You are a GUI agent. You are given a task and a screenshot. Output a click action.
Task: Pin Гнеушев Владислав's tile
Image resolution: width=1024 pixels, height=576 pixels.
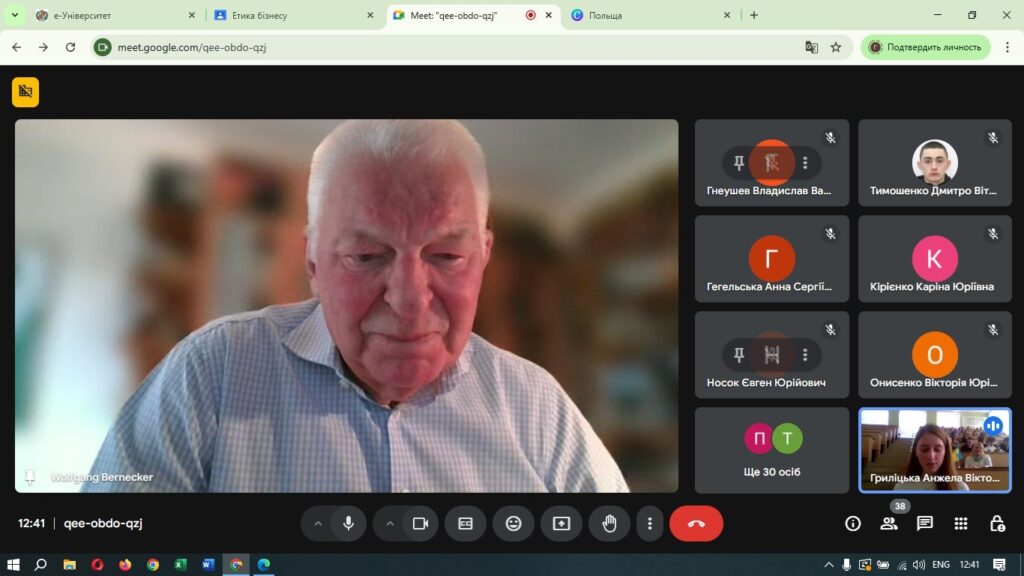739,163
